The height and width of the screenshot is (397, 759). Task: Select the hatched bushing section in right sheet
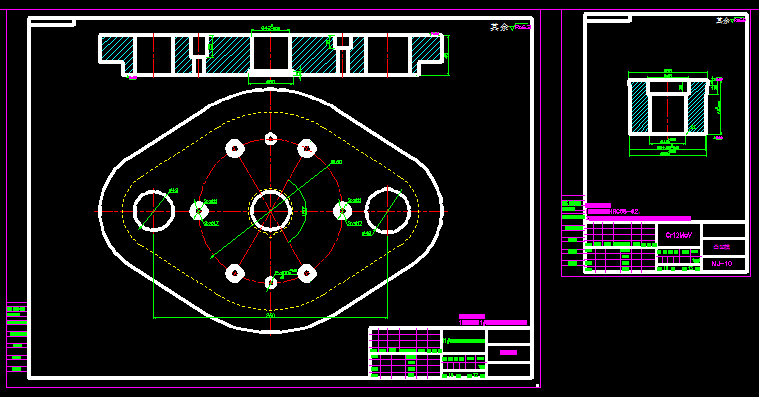tap(668, 107)
